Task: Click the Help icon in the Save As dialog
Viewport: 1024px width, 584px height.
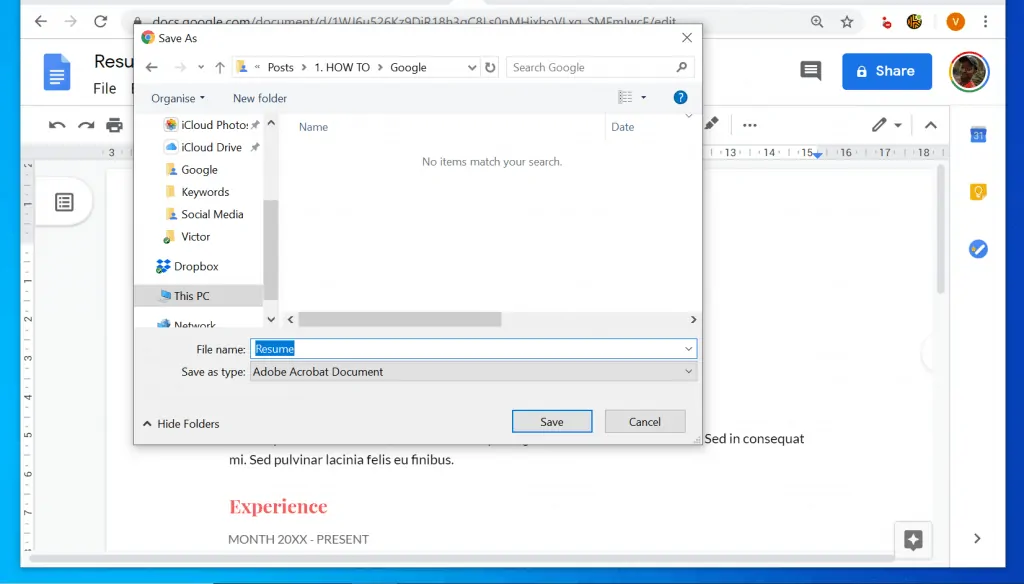Action: click(x=680, y=97)
